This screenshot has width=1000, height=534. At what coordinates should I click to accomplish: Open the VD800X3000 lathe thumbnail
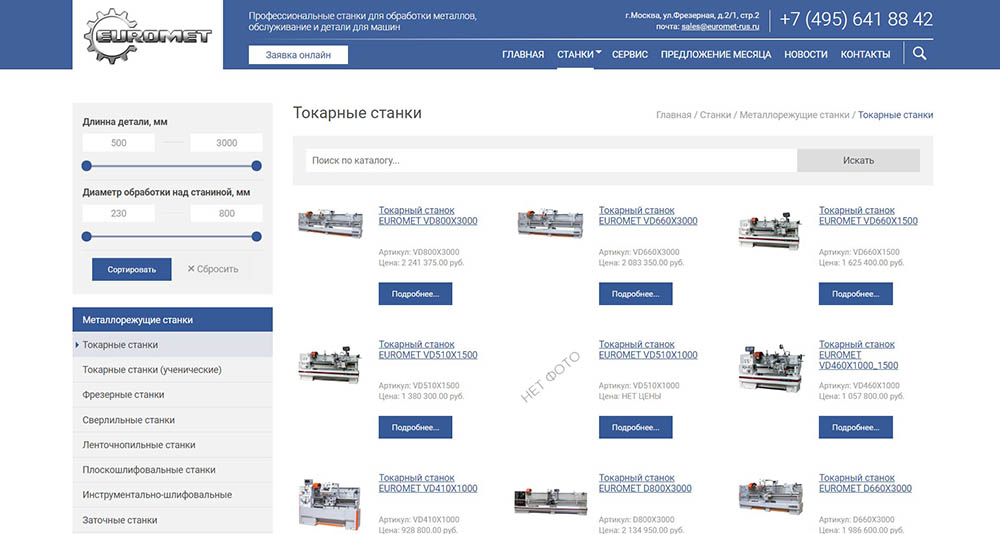click(x=330, y=223)
